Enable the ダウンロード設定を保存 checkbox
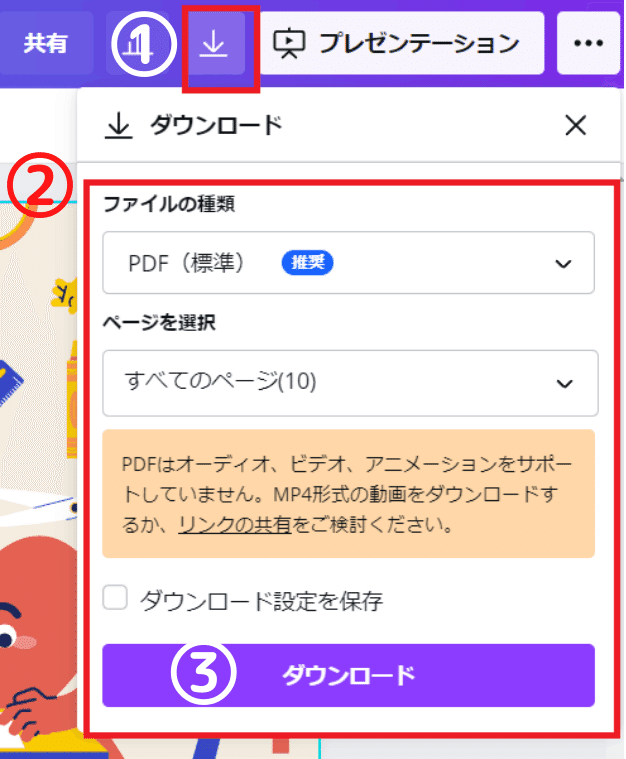This screenshot has height=759, width=626. (115, 597)
